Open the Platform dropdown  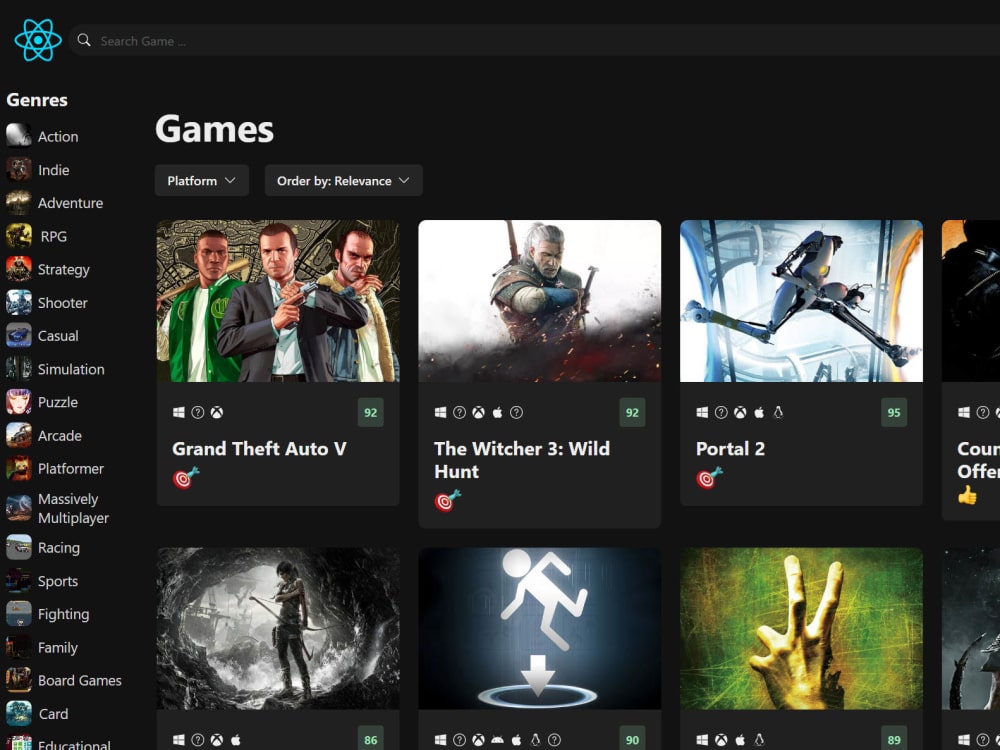(202, 180)
